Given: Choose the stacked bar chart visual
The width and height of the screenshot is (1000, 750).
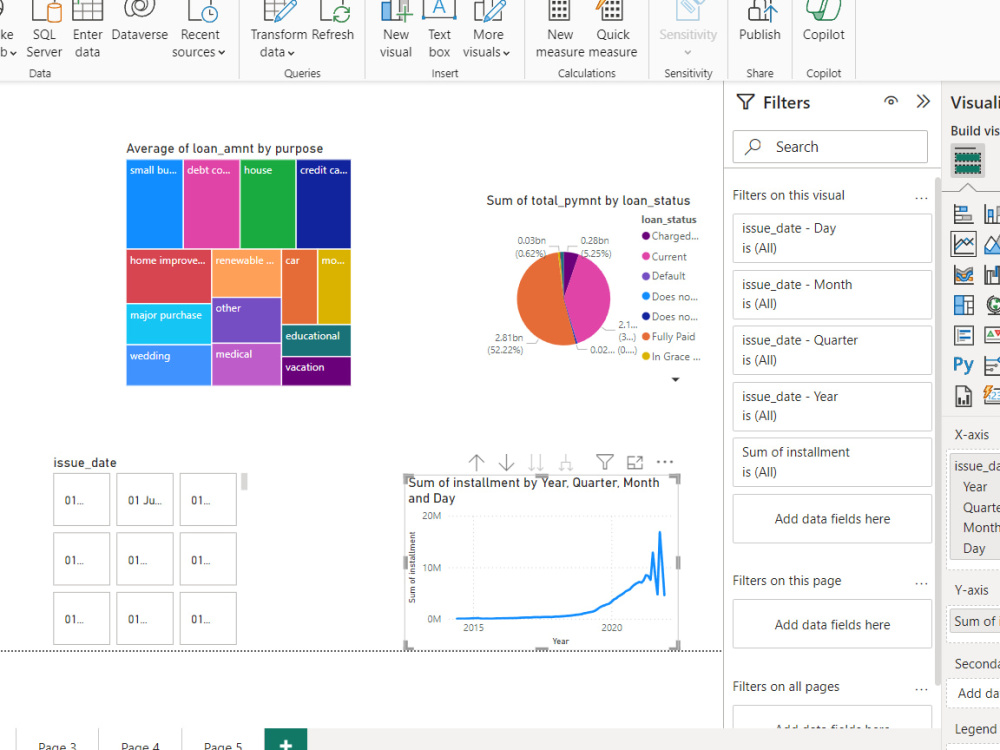Looking at the screenshot, I should [963, 214].
